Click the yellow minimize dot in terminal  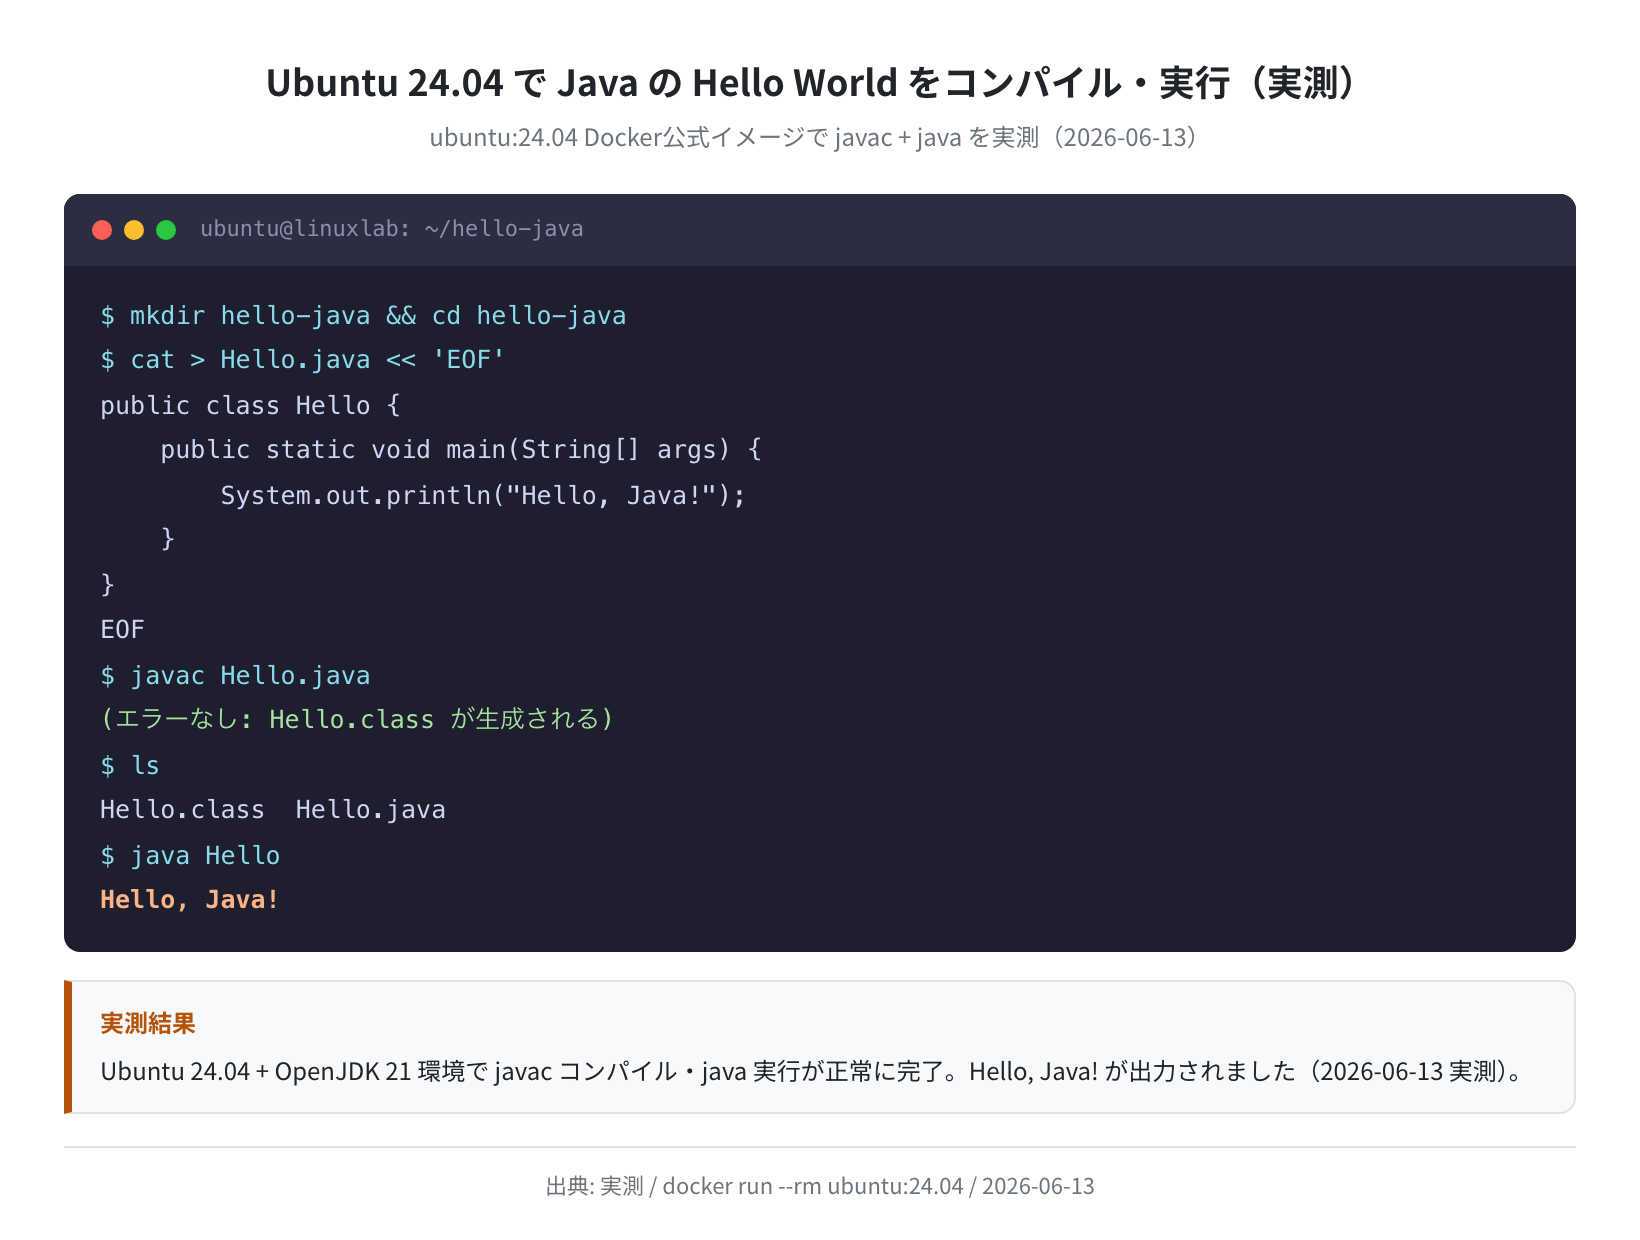pyautogui.click(x=134, y=230)
